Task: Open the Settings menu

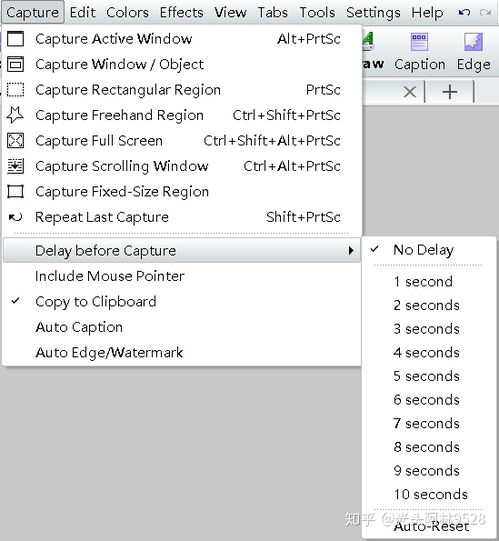Action: [x=373, y=12]
